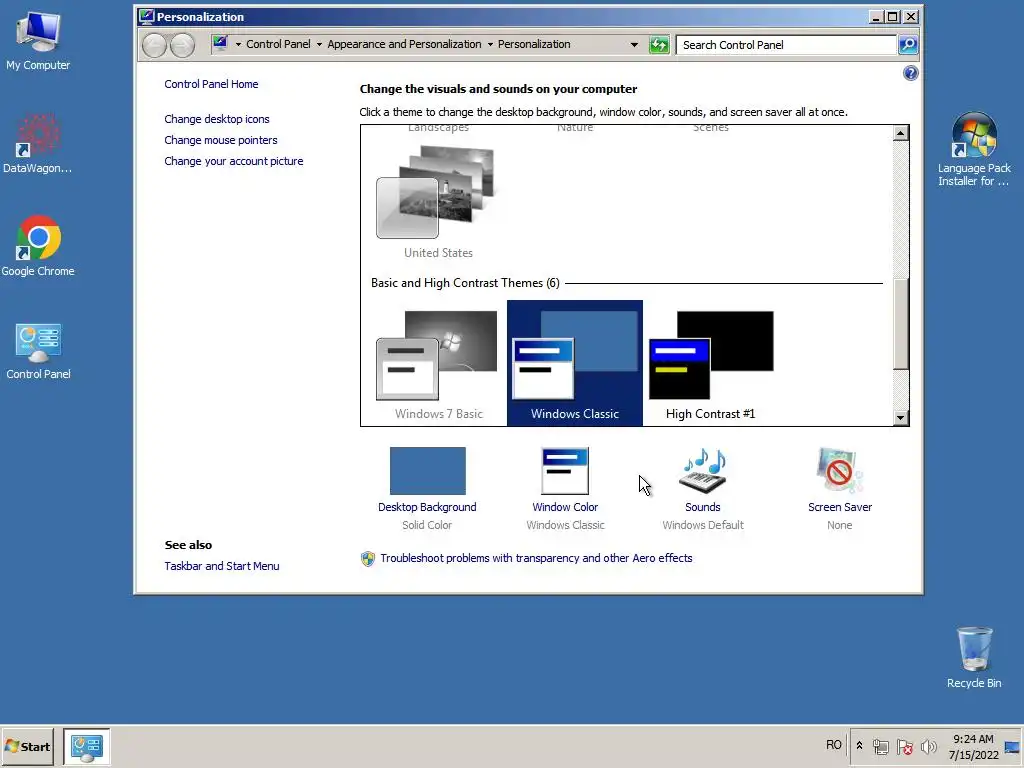Open the Recycle Bin
1024x768 pixels.
pyautogui.click(x=974, y=656)
